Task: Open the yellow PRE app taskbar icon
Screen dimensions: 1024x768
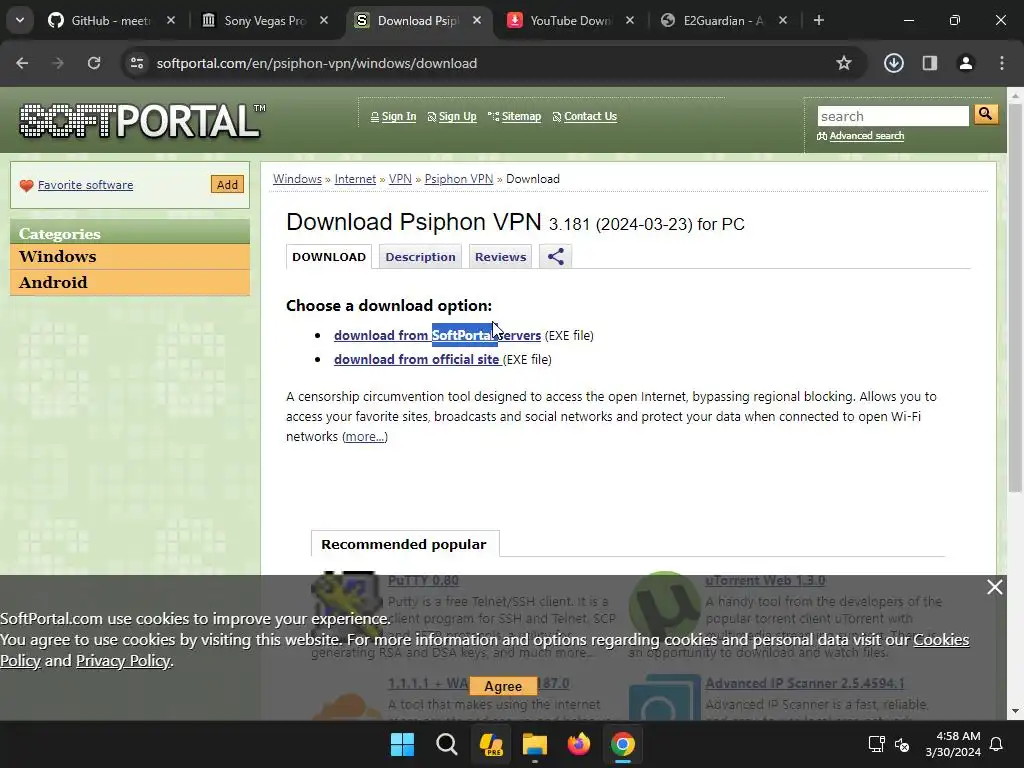Action: pyautogui.click(x=490, y=744)
